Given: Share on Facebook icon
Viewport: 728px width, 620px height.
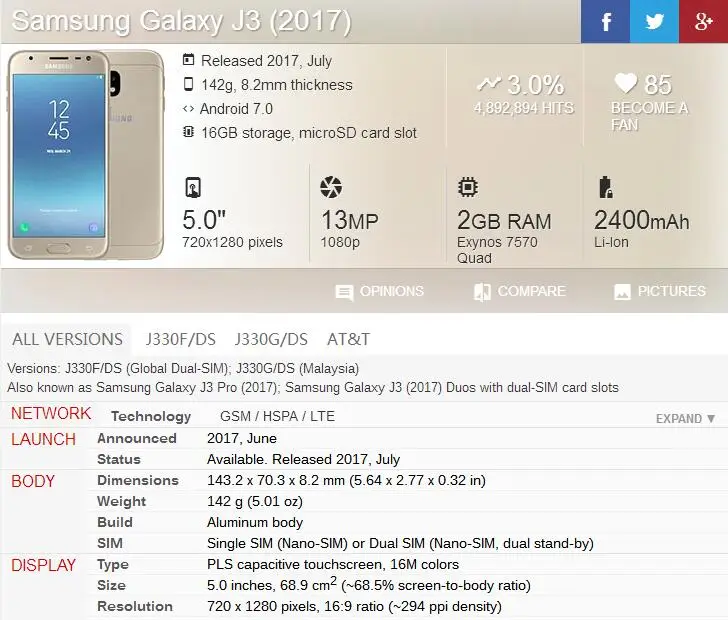Looking at the screenshot, I should coord(605,21).
